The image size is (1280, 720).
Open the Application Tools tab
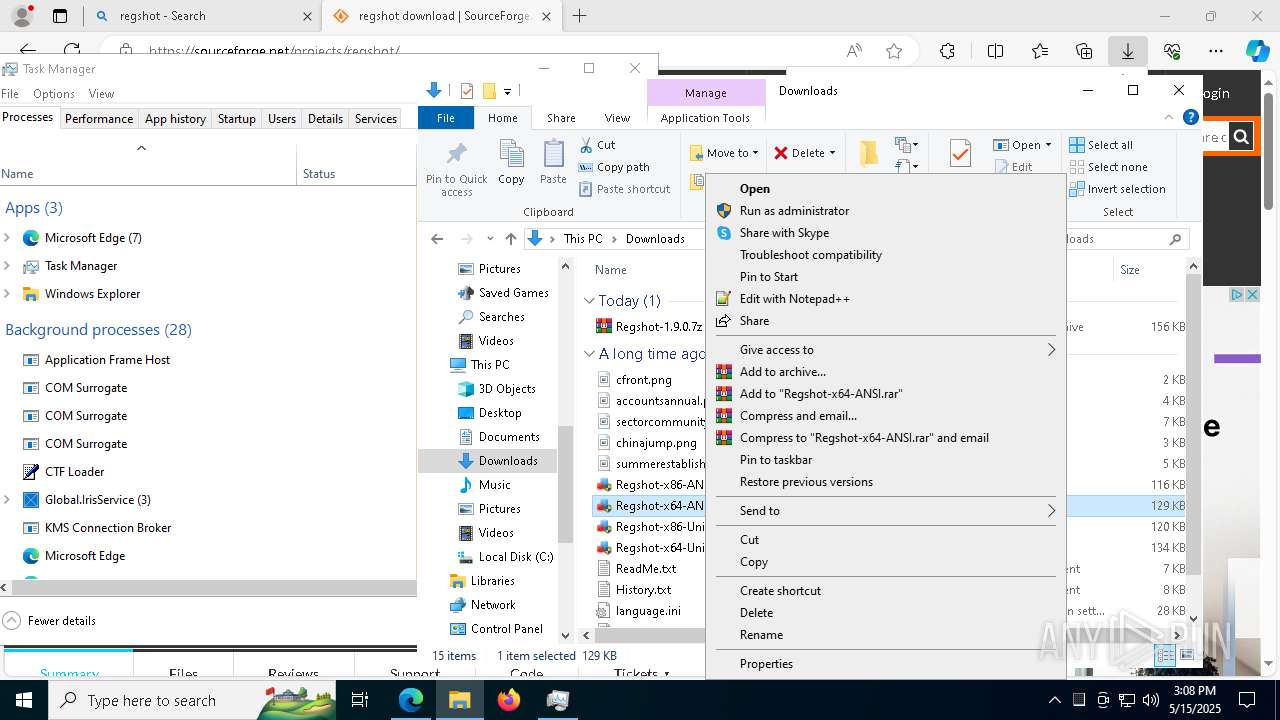(705, 118)
